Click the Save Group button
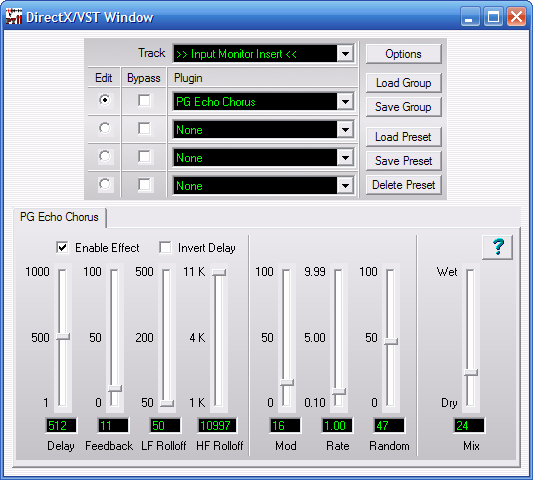 [403, 107]
